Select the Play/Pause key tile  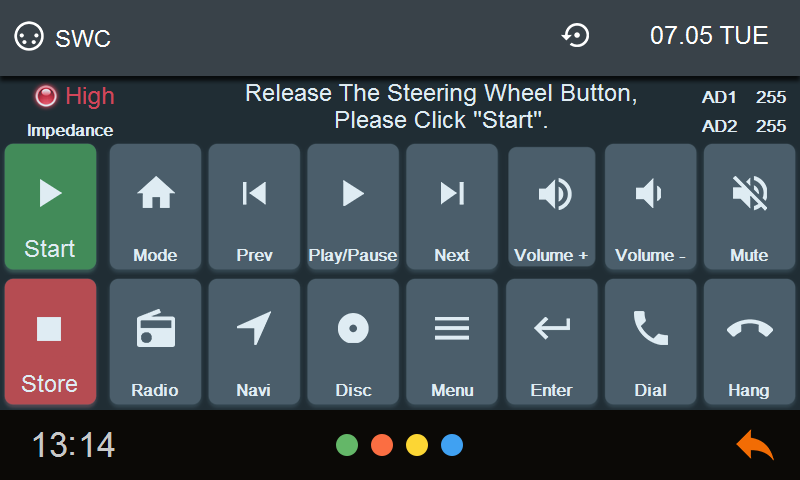pyautogui.click(x=353, y=207)
